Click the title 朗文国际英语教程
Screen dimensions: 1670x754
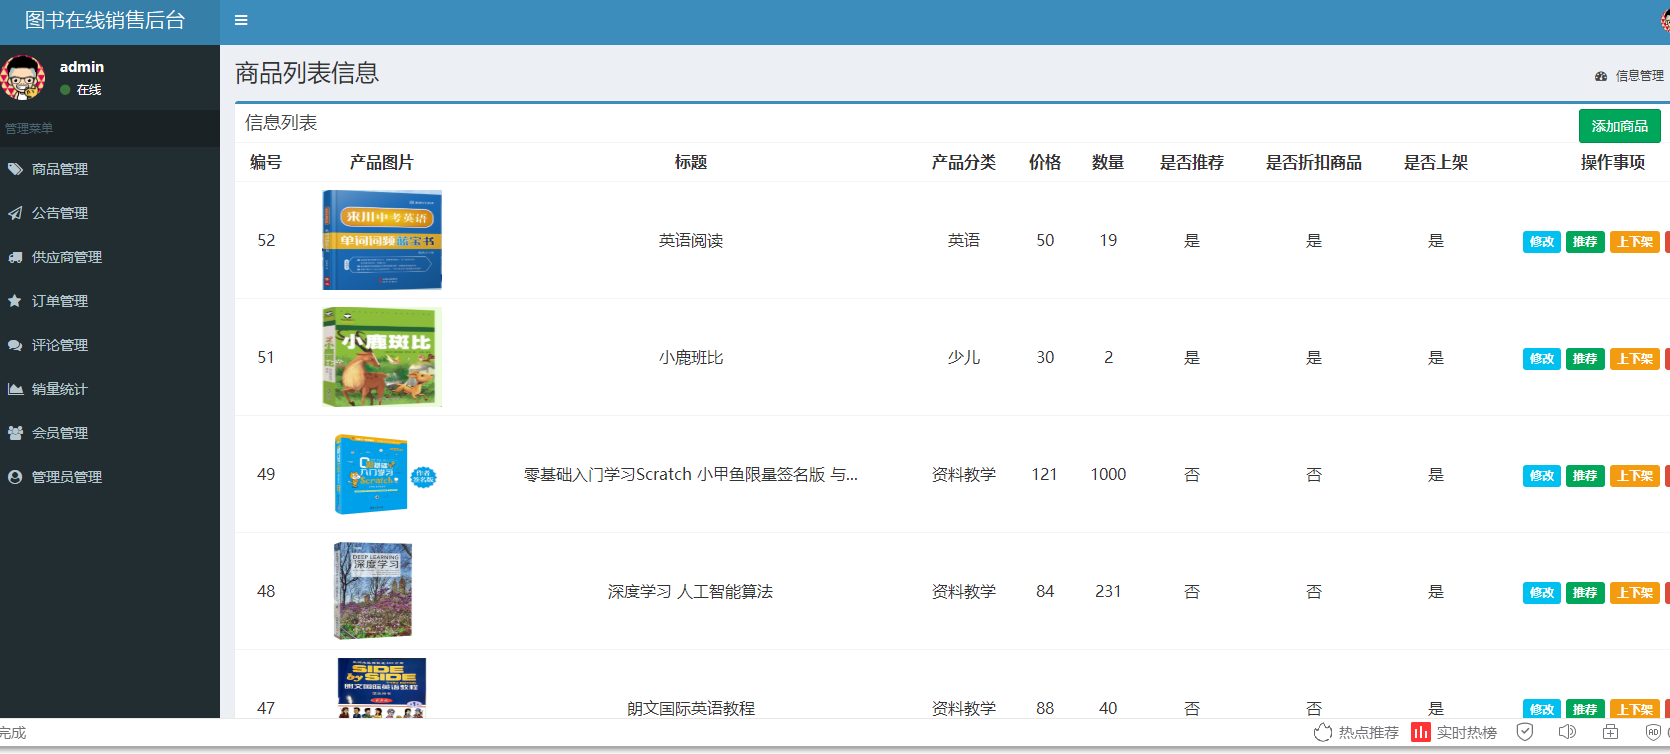[x=691, y=708]
